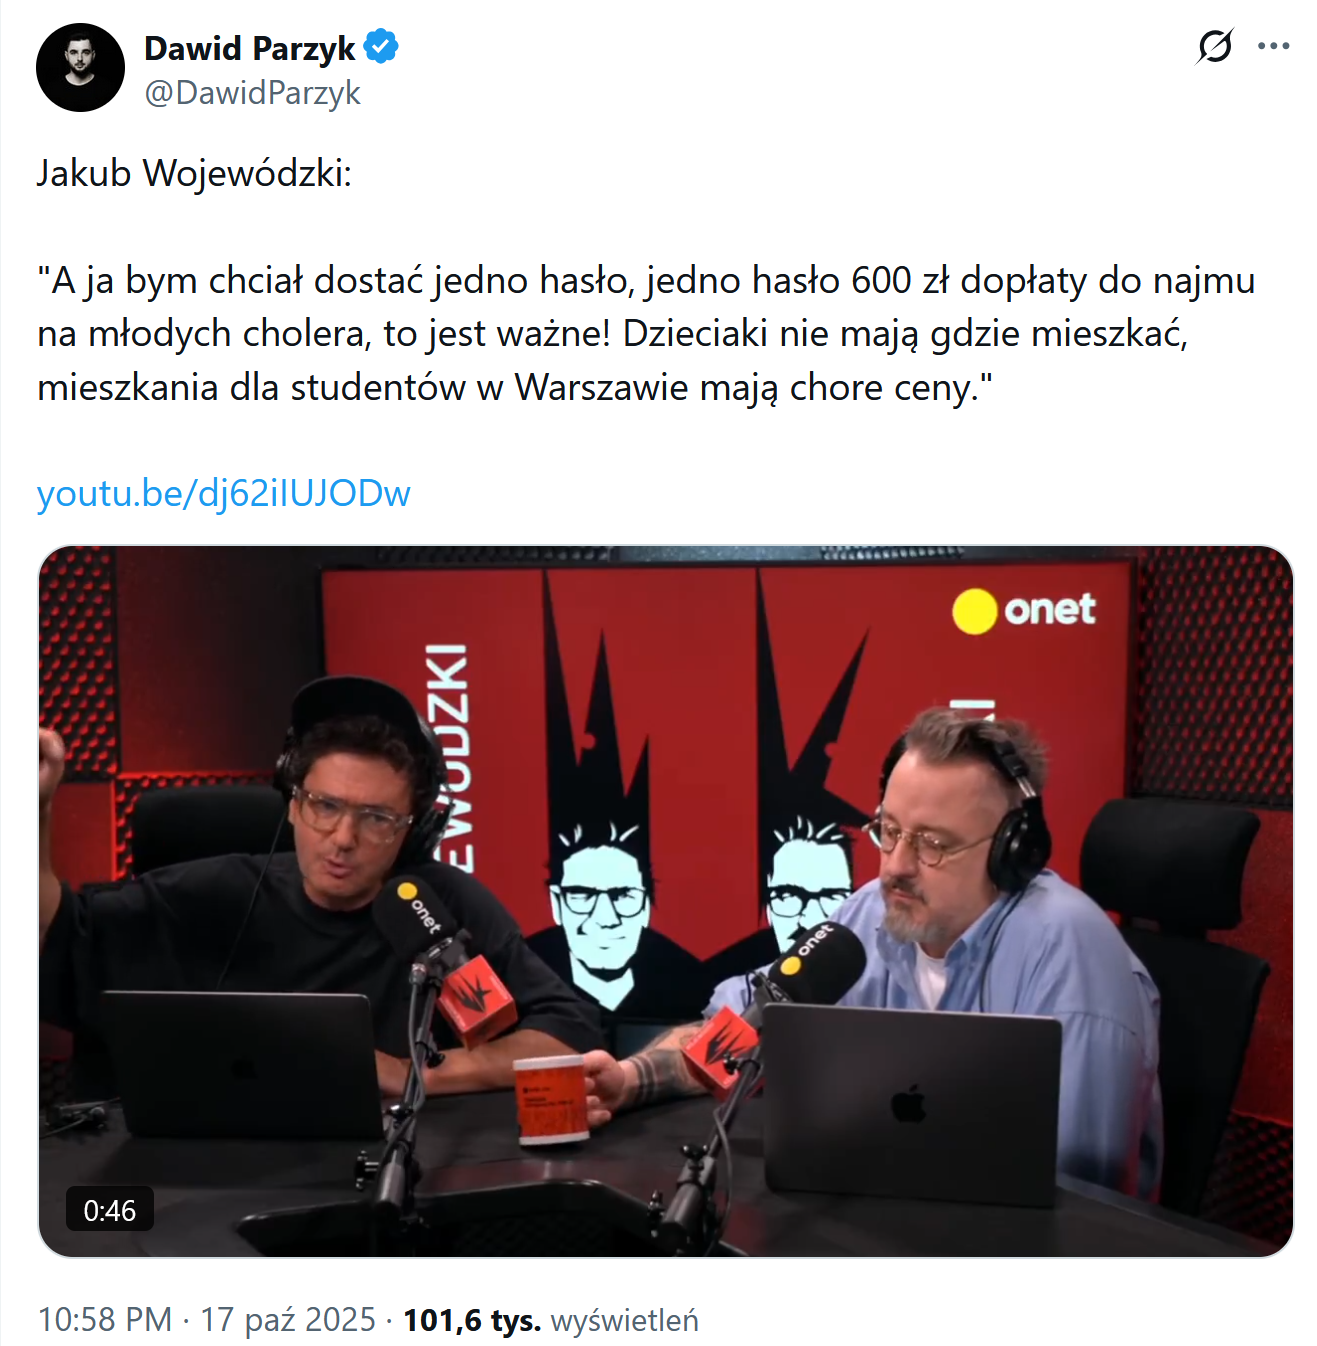
Task: Open the three-dot more options menu
Action: pos(1273,46)
